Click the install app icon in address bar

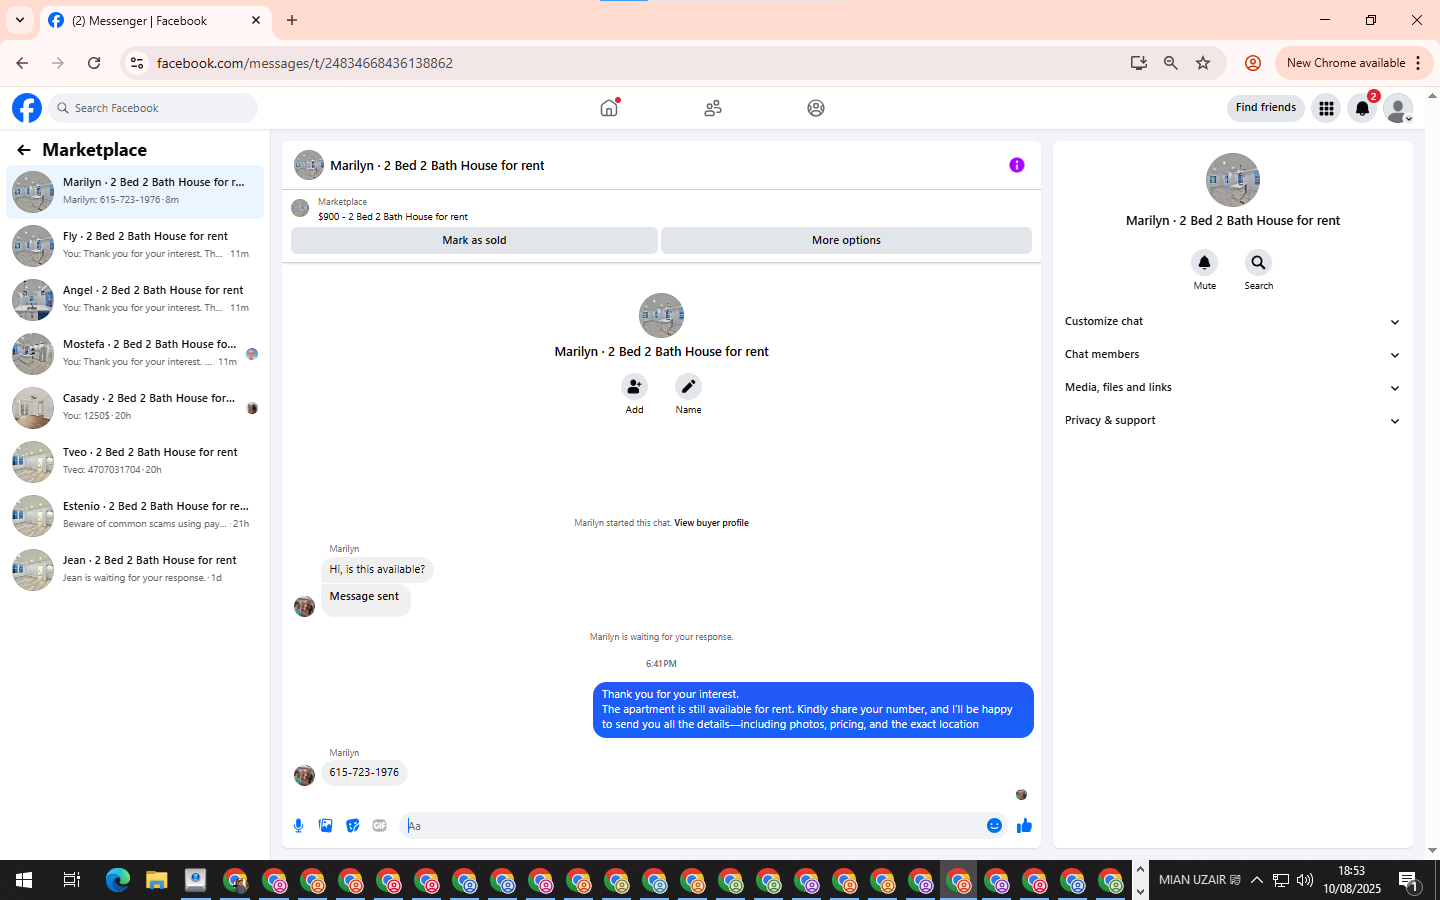click(1138, 63)
